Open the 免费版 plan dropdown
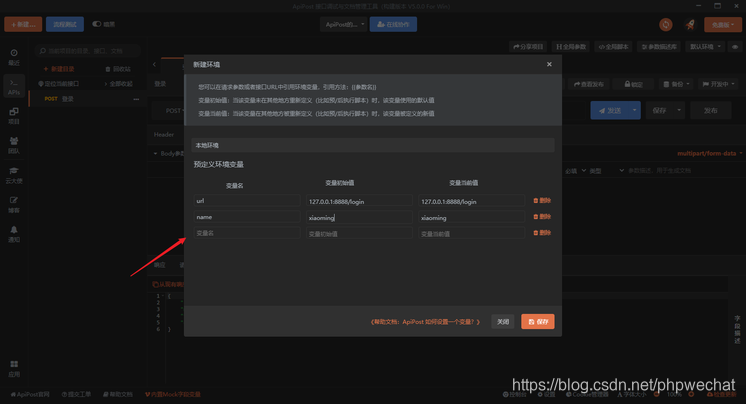 [x=723, y=25]
